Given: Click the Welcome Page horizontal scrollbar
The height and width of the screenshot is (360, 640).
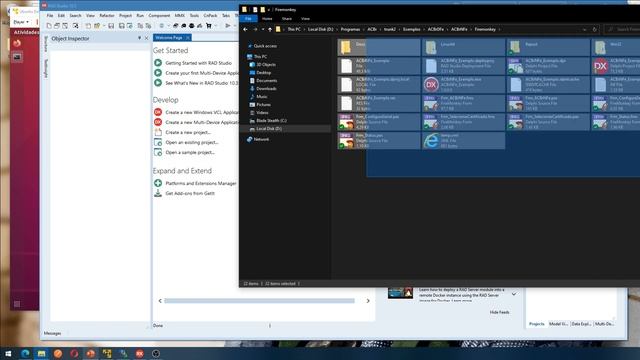Looking at the screenshot, I should pyautogui.click(x=259, y=301).
